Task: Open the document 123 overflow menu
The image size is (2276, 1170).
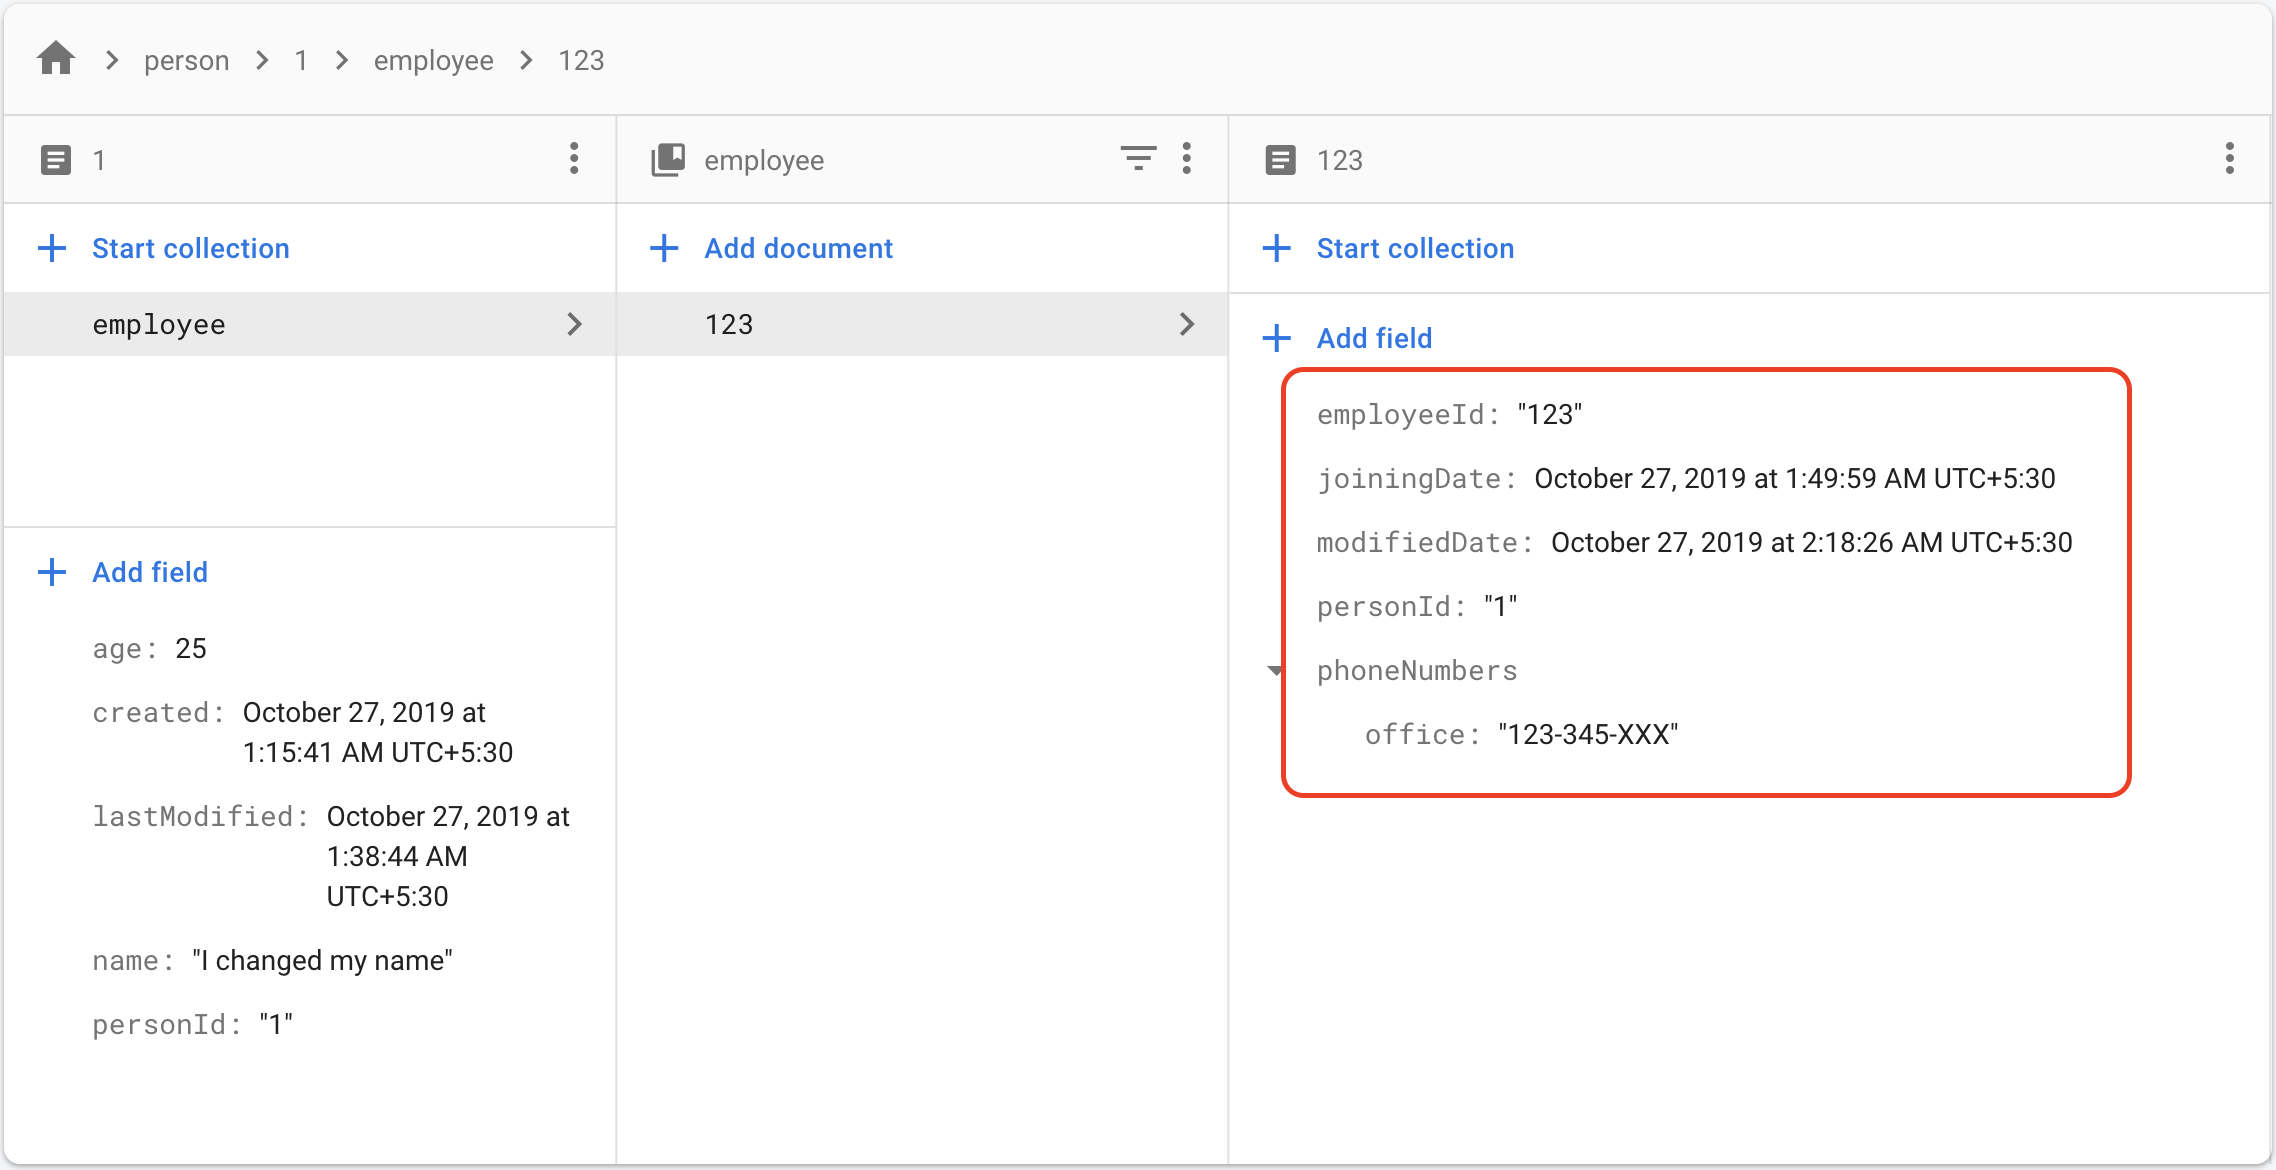Action: pyautogui.click(x=2229, y=159)
